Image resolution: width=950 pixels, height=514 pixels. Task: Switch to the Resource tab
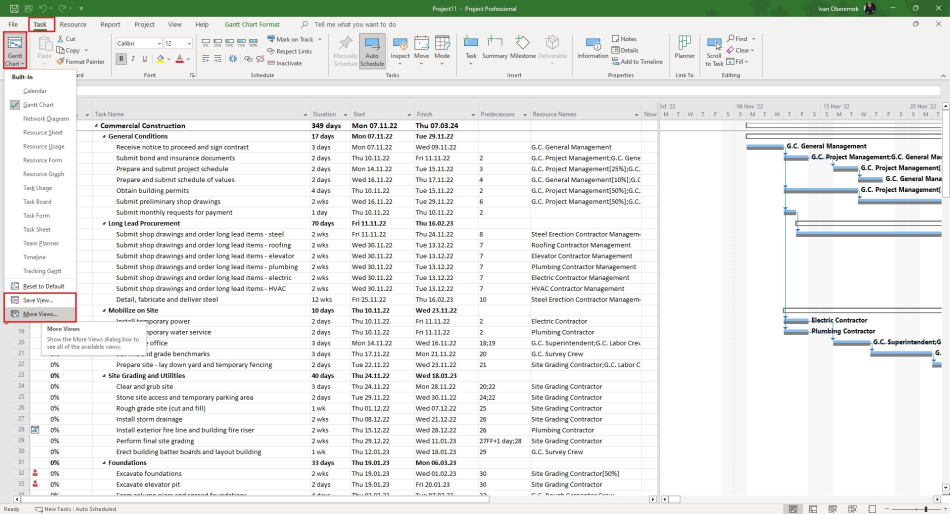click(x=73, y=24)
